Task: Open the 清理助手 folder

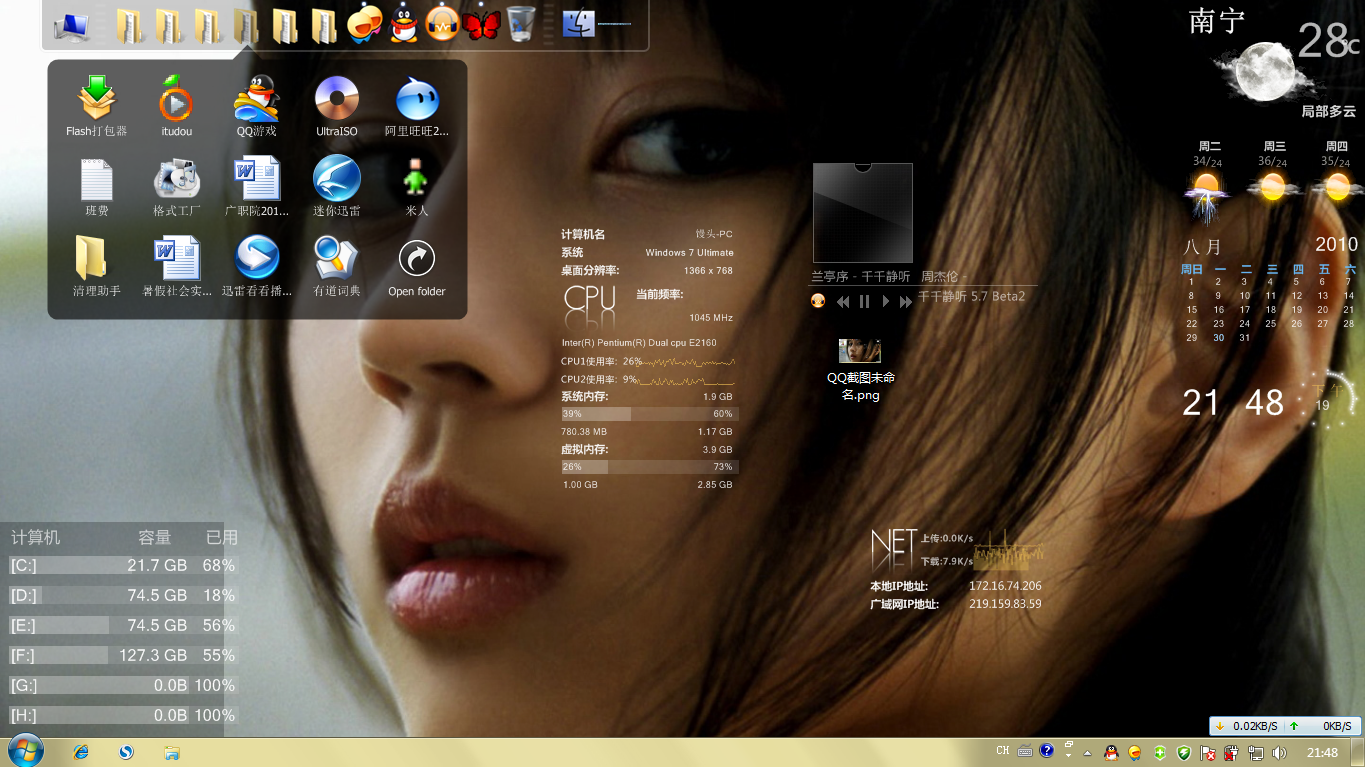Action: tap(97, 266)
